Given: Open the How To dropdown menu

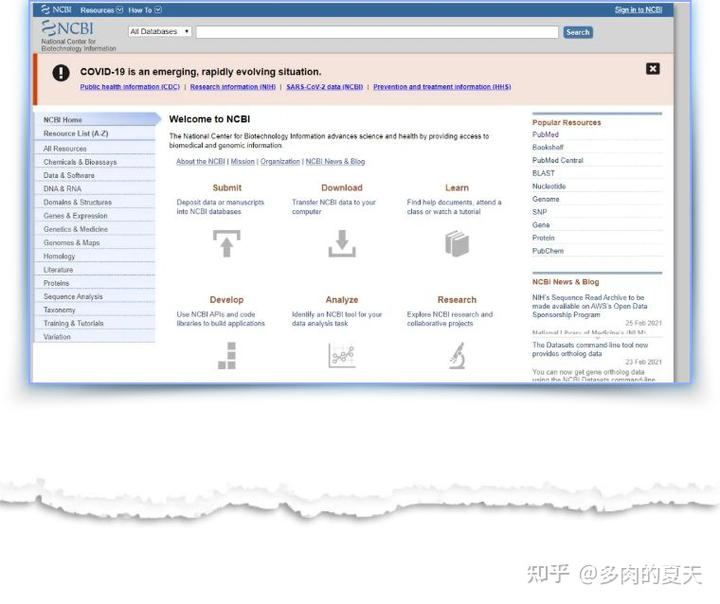Looking at the screenshot, I should [x=145, y=10].
